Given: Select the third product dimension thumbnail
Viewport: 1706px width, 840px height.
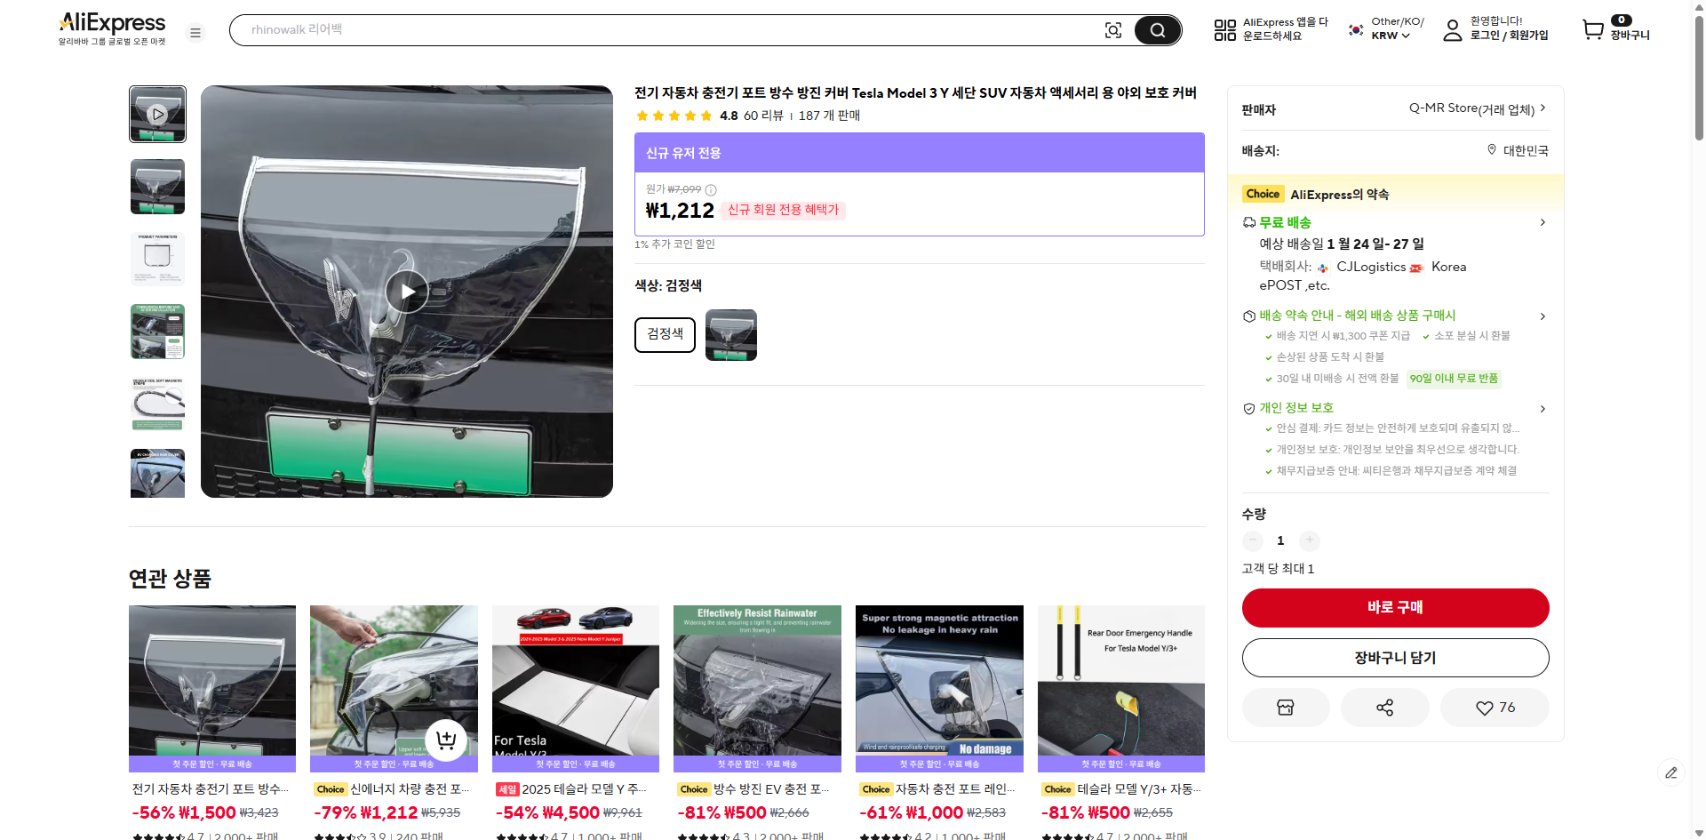Looking at the screenshot, I should [x=158, y=259].
